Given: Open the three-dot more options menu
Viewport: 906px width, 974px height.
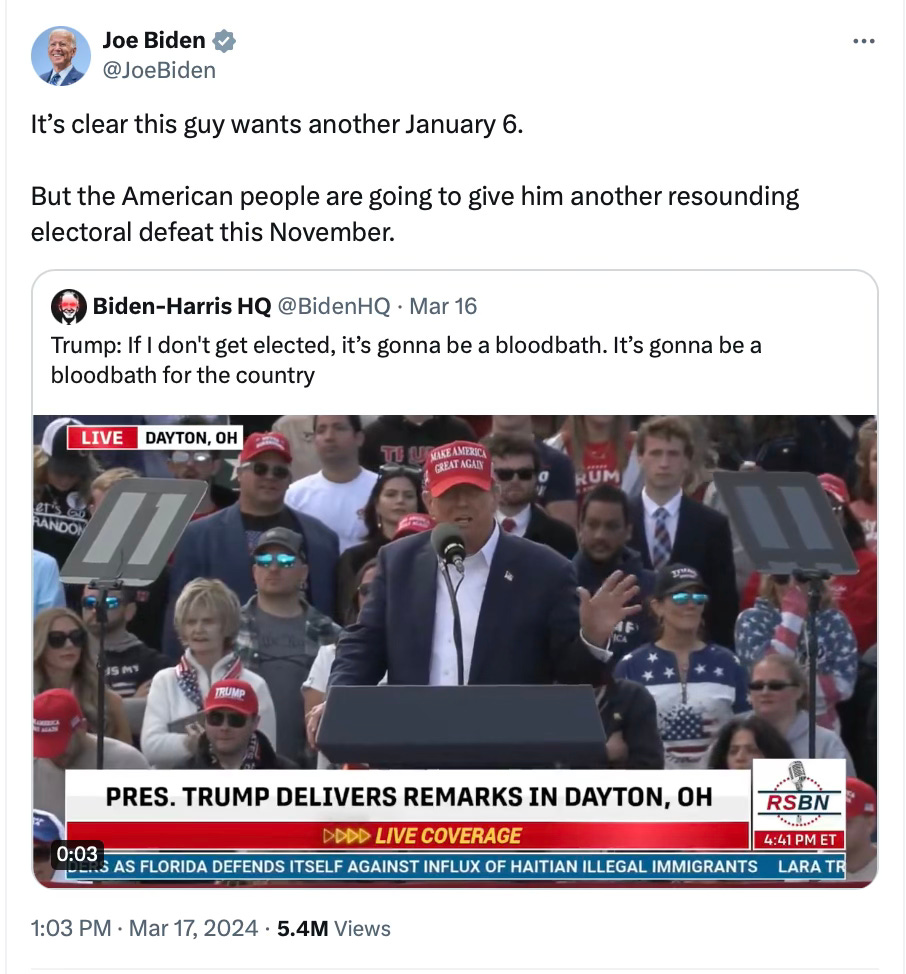Looking at the screenshot, I should (x=864, y=41).
